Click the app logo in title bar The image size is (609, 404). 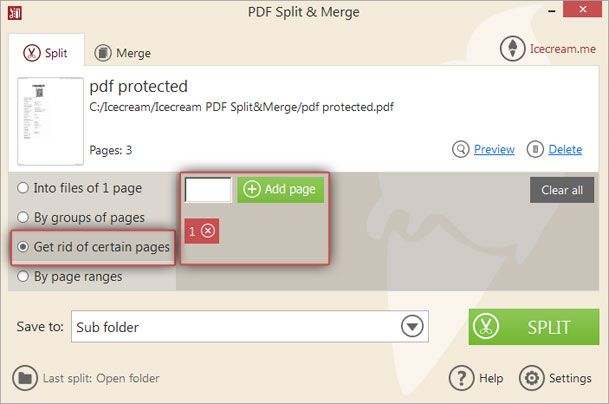coord(15,13)
